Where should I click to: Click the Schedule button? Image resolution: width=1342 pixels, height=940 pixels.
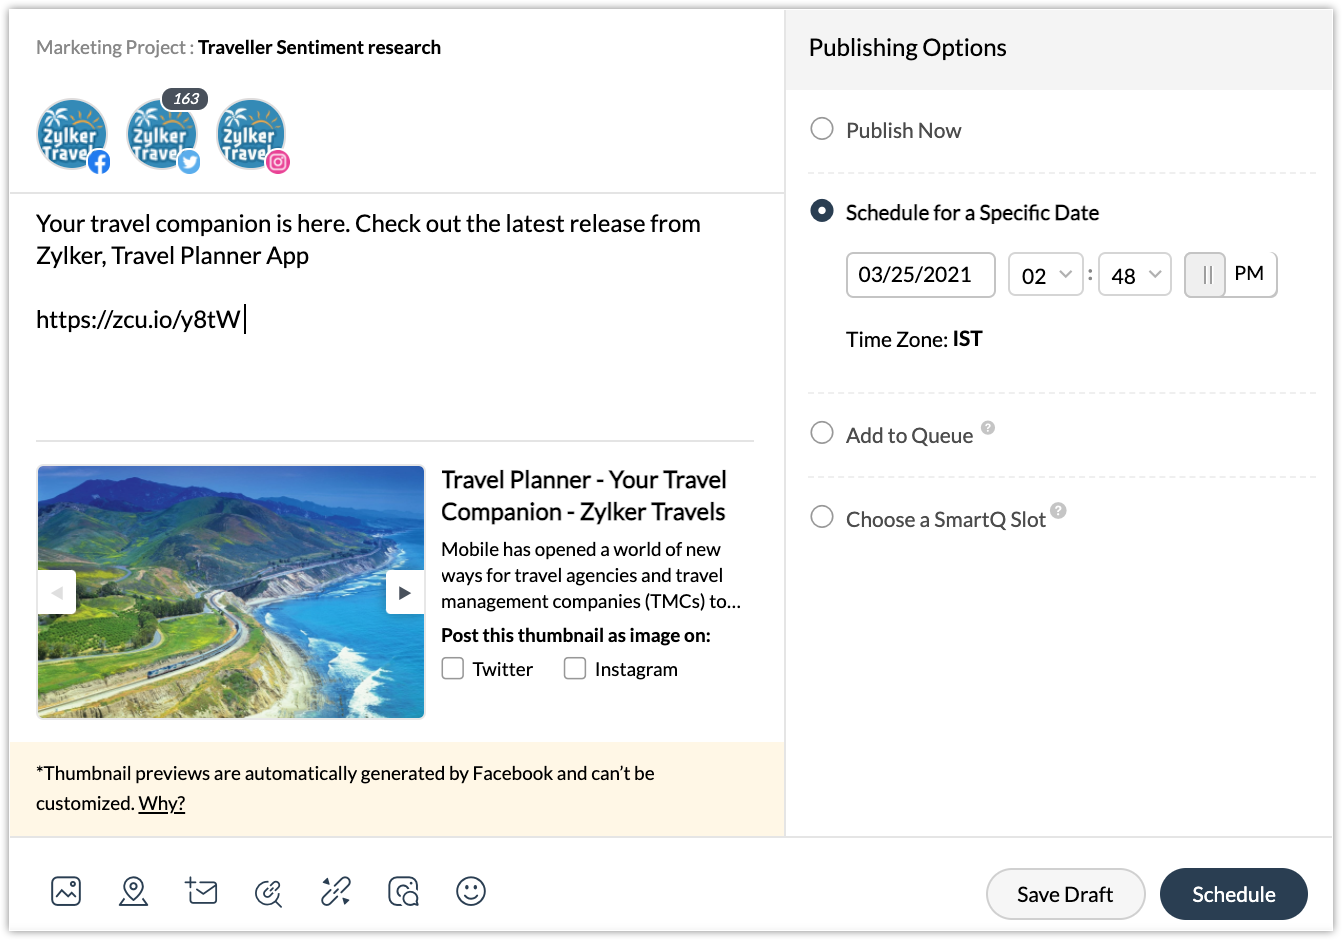coord(1234,894)
